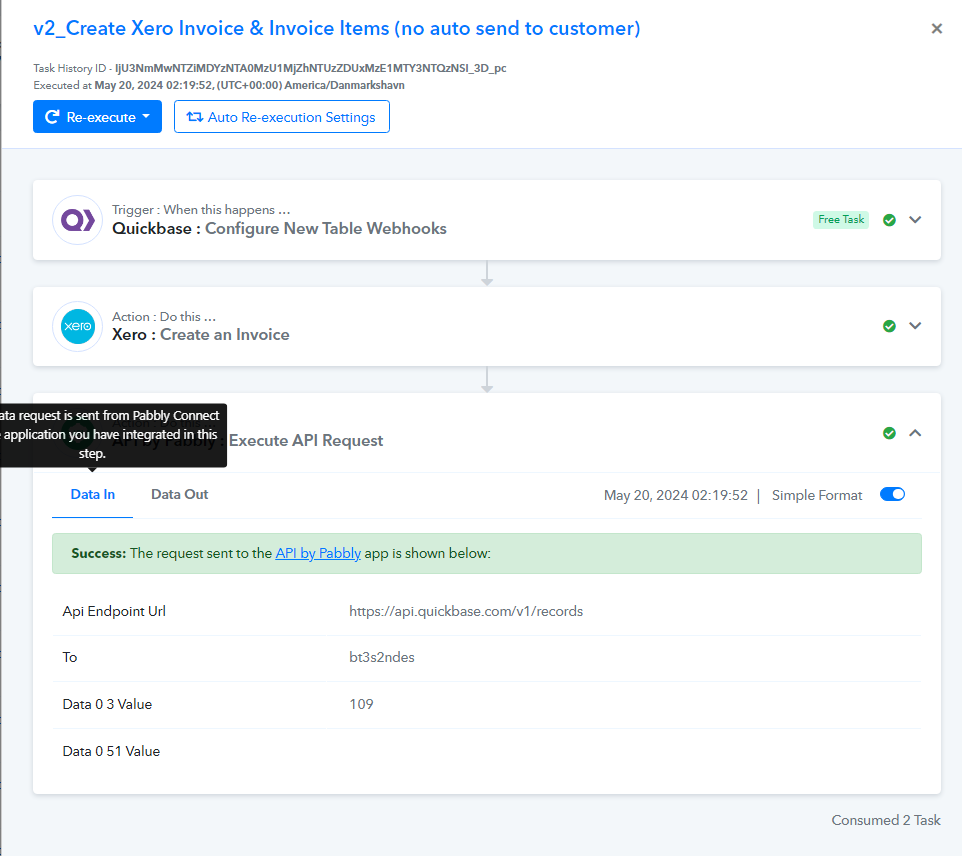Screen dimensions: 962x856
Task: Click green success checkmark on Quickbase step
Action: [x=889, y=220]
